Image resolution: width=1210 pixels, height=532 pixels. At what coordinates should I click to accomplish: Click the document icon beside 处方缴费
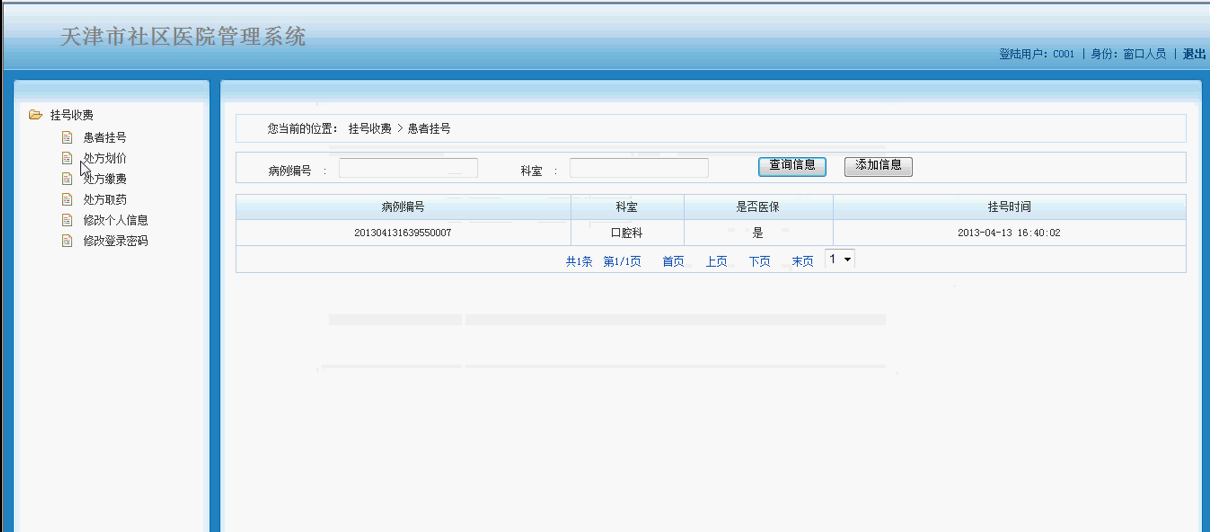pos(67,179)
